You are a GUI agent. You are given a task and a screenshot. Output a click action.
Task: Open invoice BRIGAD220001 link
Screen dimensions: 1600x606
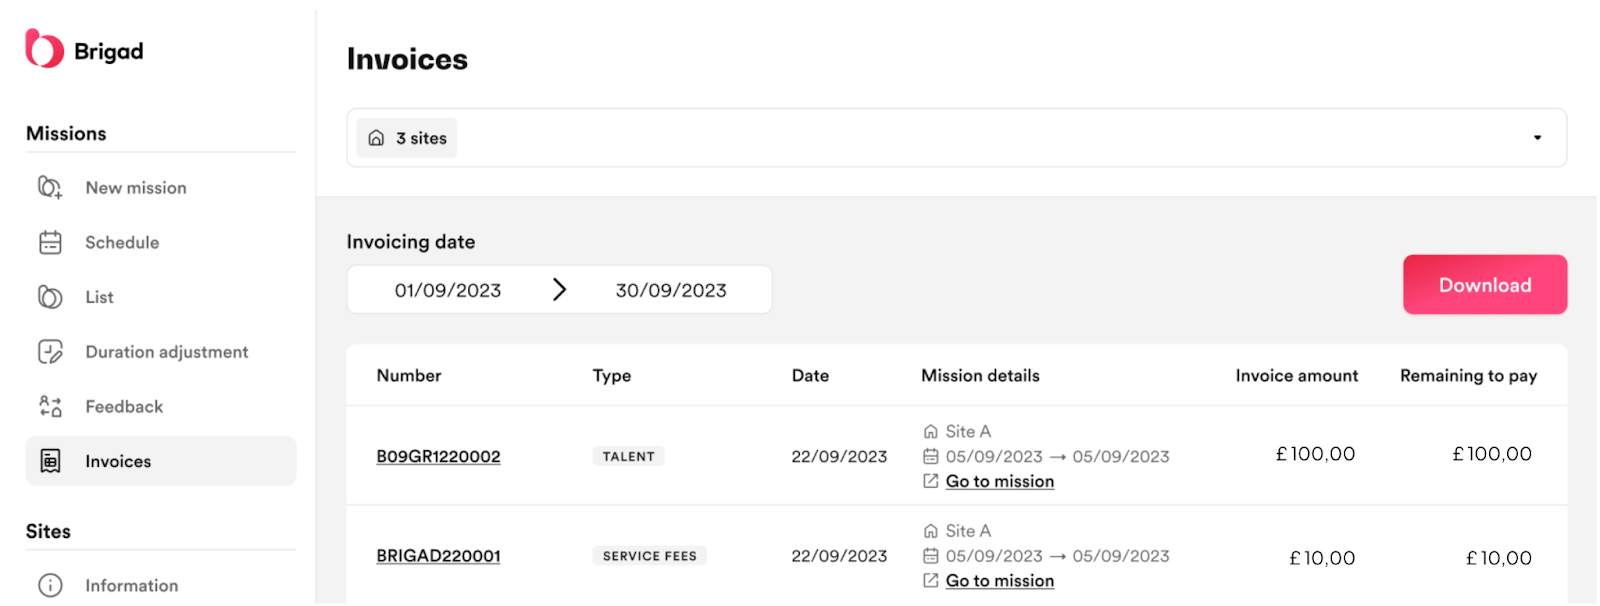click(438, 556)
